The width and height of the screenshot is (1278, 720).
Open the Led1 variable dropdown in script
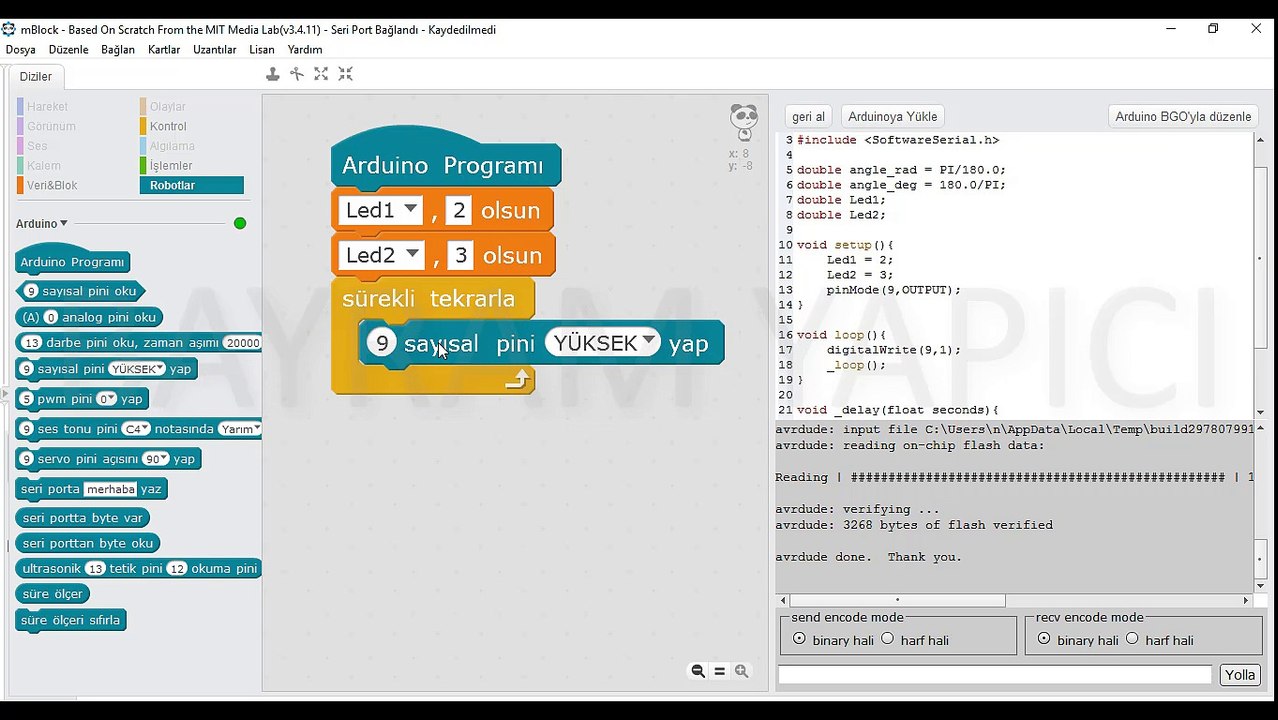pyautogui.click(x=410, y=210)
